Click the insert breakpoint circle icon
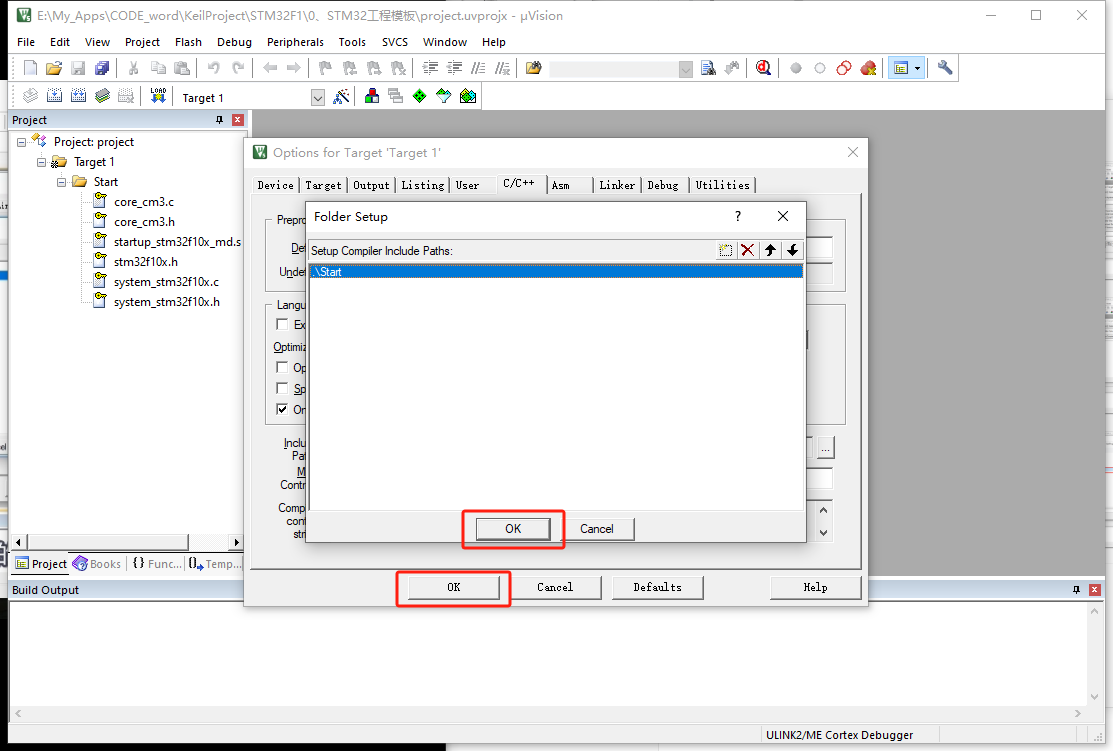 [x=796, y=68]
